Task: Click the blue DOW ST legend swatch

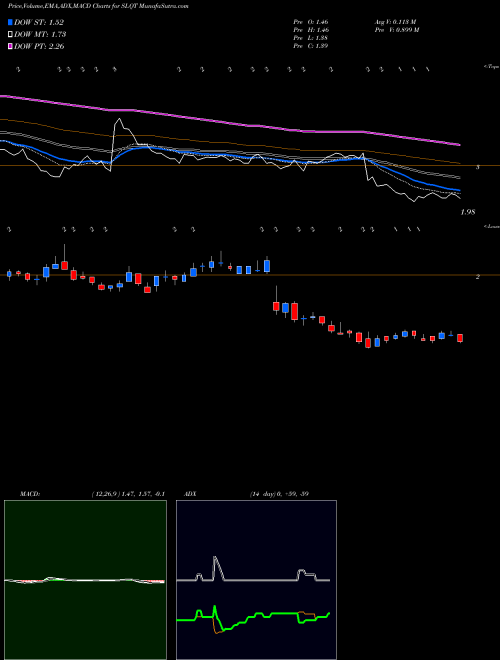Action: [10, 22]
